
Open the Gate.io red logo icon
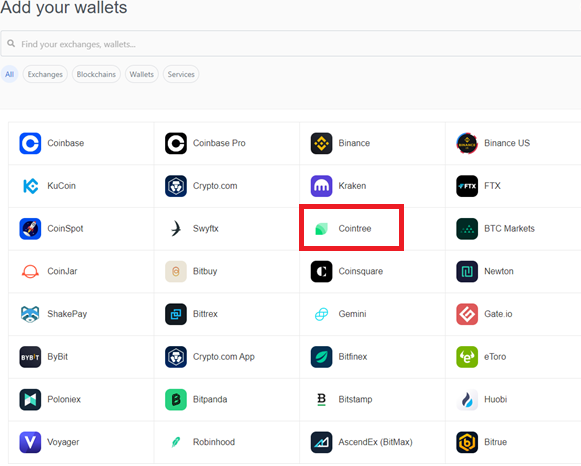(467, 314)
